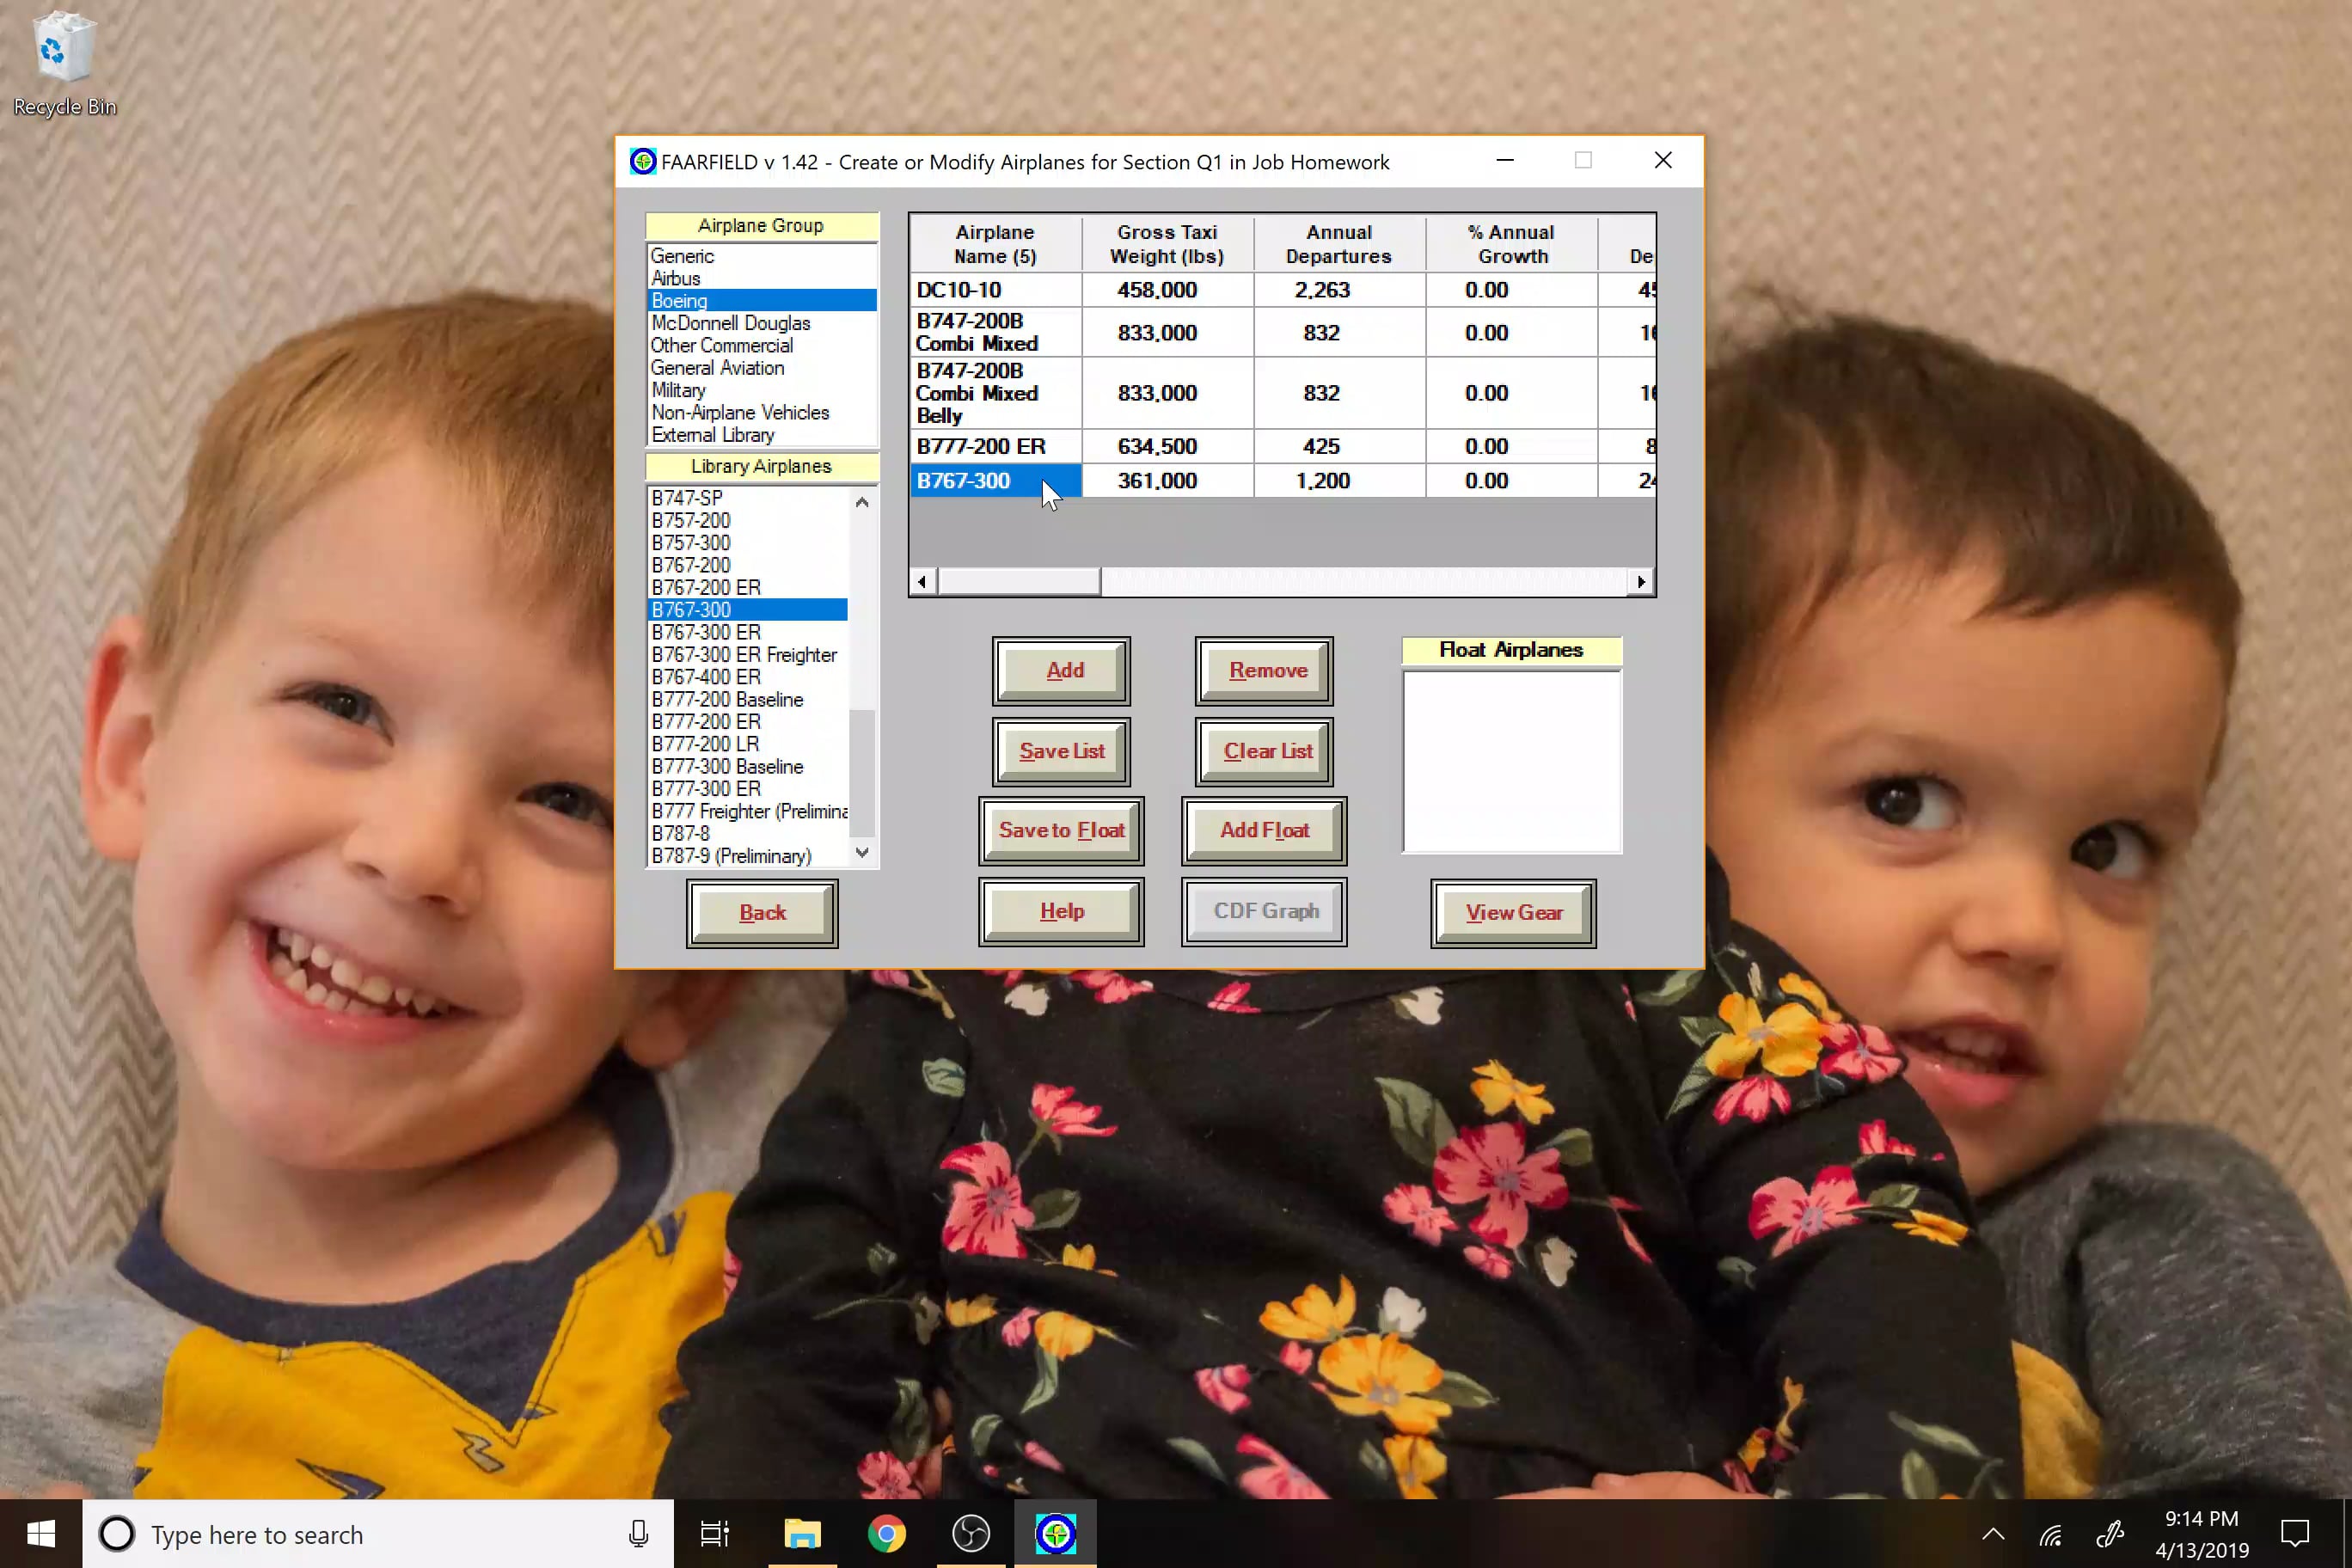
Task: Open the Action Center notification icon
Action: [x=2294, y=1533]
